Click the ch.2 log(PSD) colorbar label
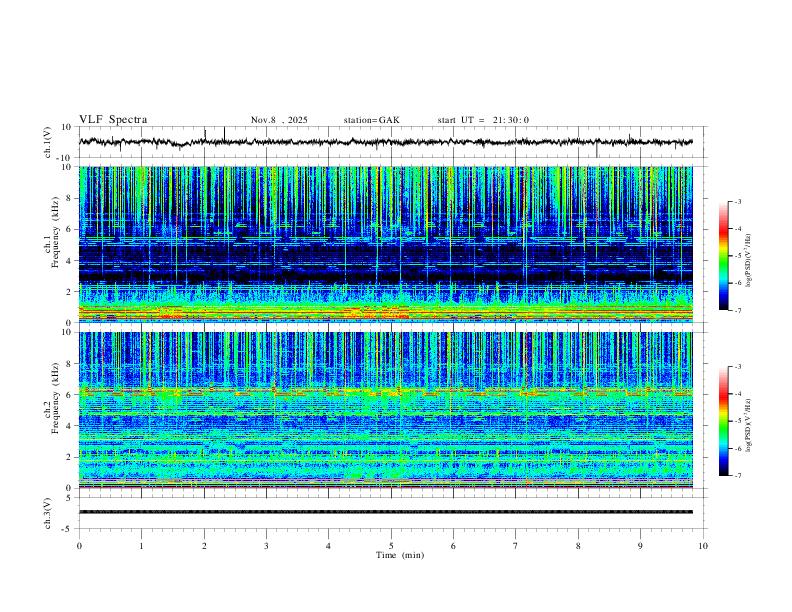792x612 pixels. [749, 425]
